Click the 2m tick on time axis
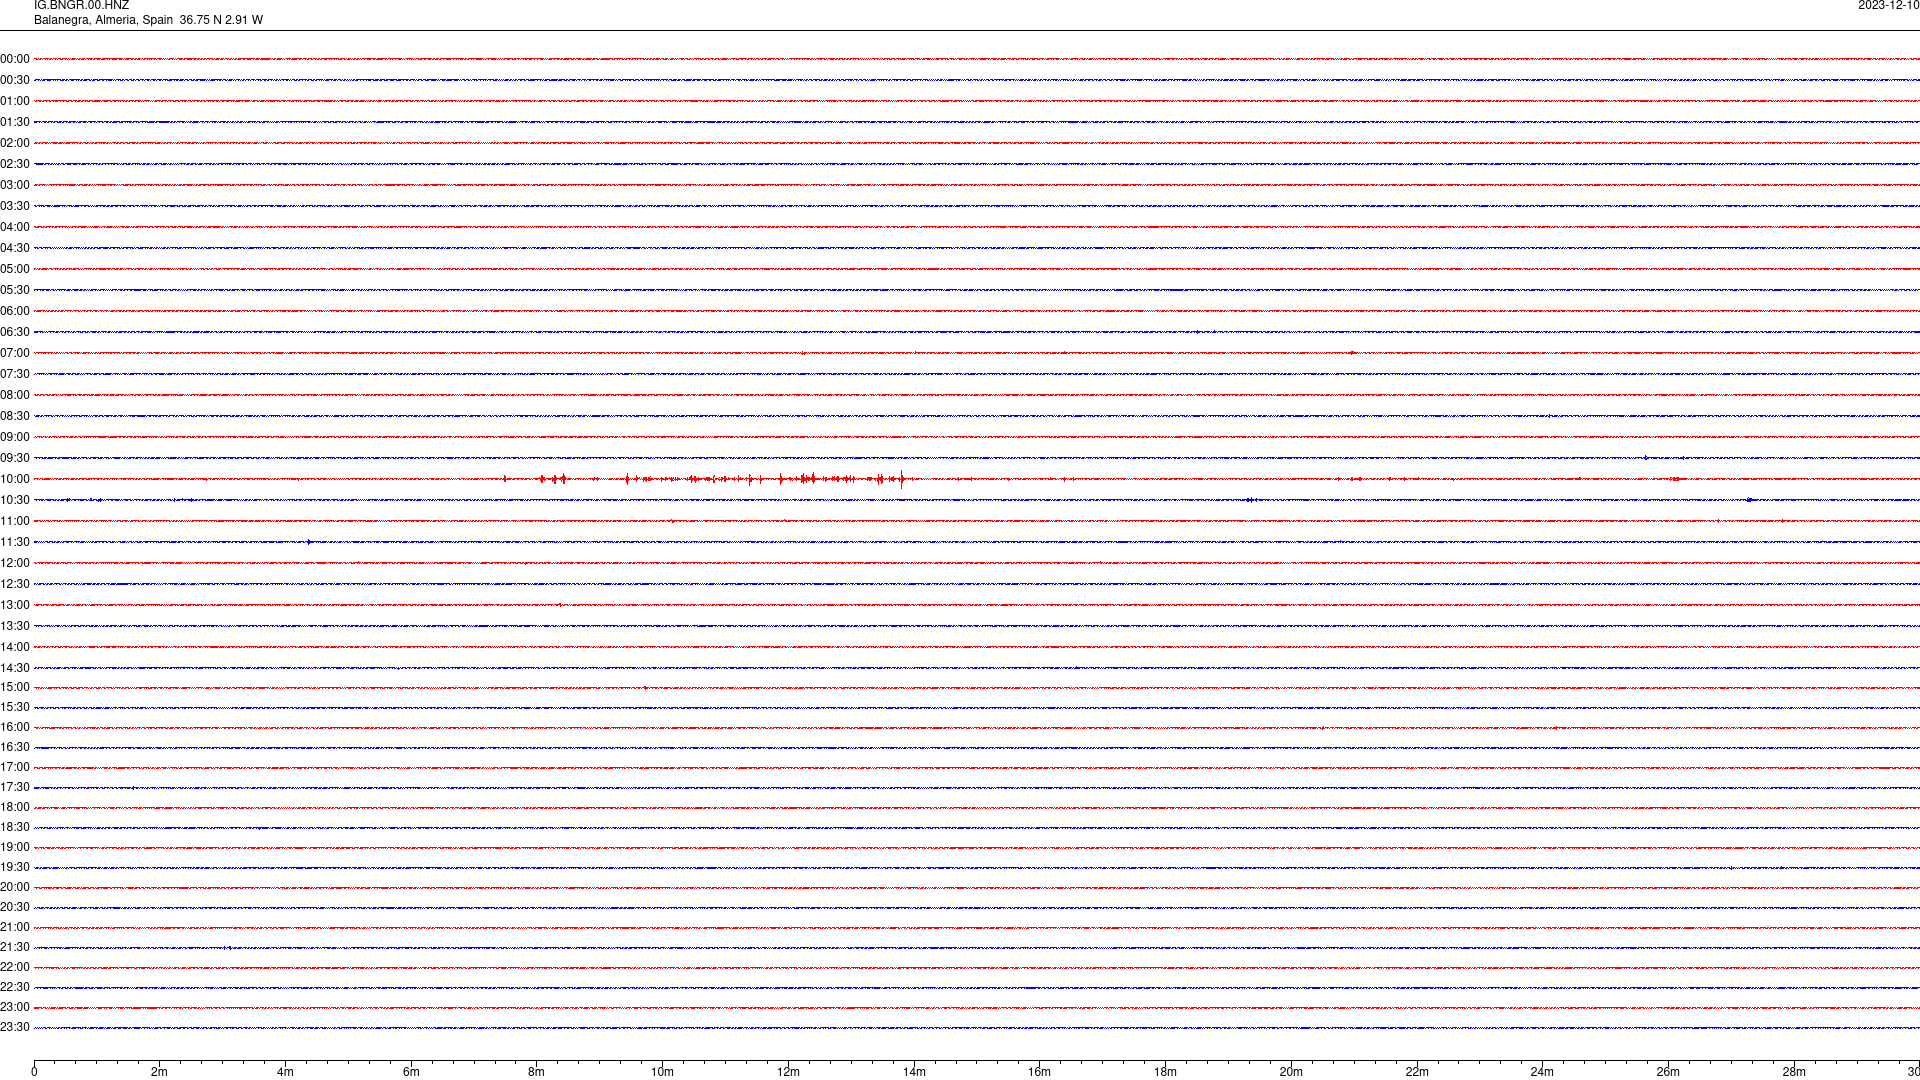The width and height of the screenshot is (1920, 1080). coord(160,1072)
